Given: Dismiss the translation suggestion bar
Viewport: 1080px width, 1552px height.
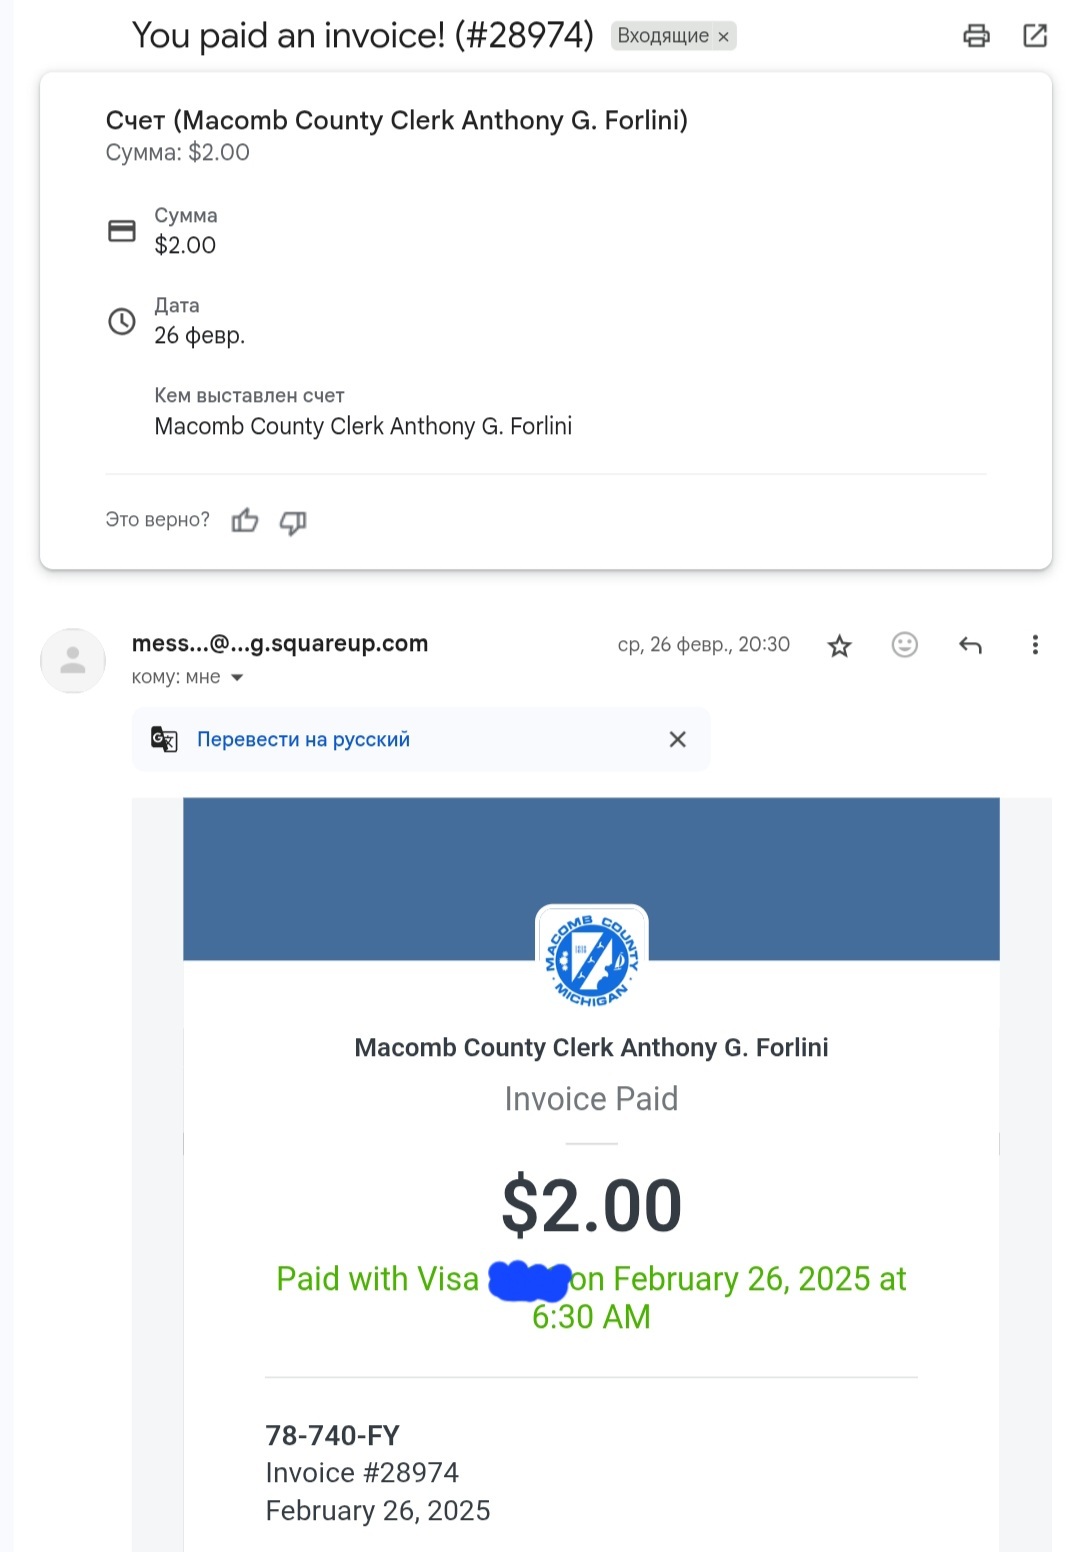Looking at the screenshot, I should pyautogui.click(x=677, y=739).
